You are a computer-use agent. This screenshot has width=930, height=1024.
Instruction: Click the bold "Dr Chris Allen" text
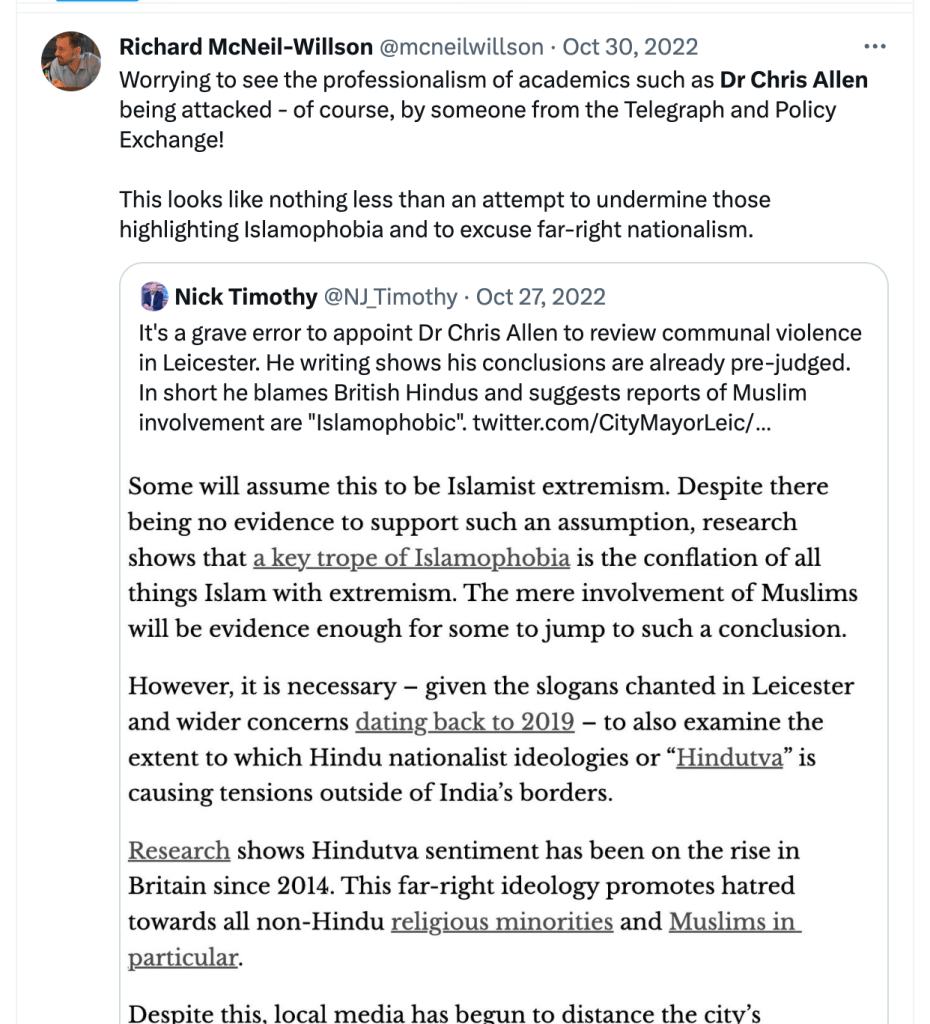(x=794, y=80)
